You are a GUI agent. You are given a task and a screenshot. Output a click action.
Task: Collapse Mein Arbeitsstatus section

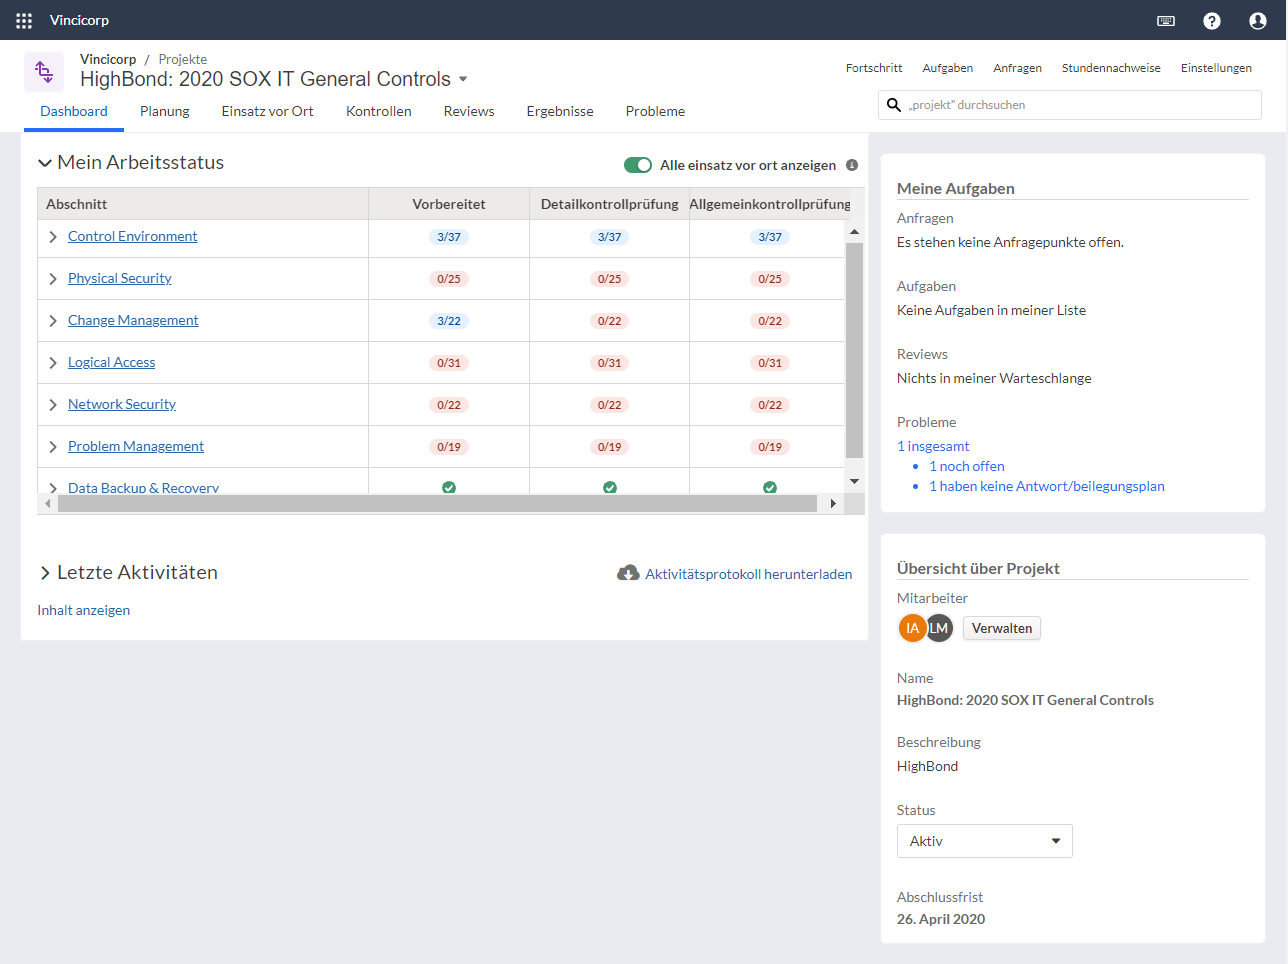pyautogui.click(x=45, y=163)
